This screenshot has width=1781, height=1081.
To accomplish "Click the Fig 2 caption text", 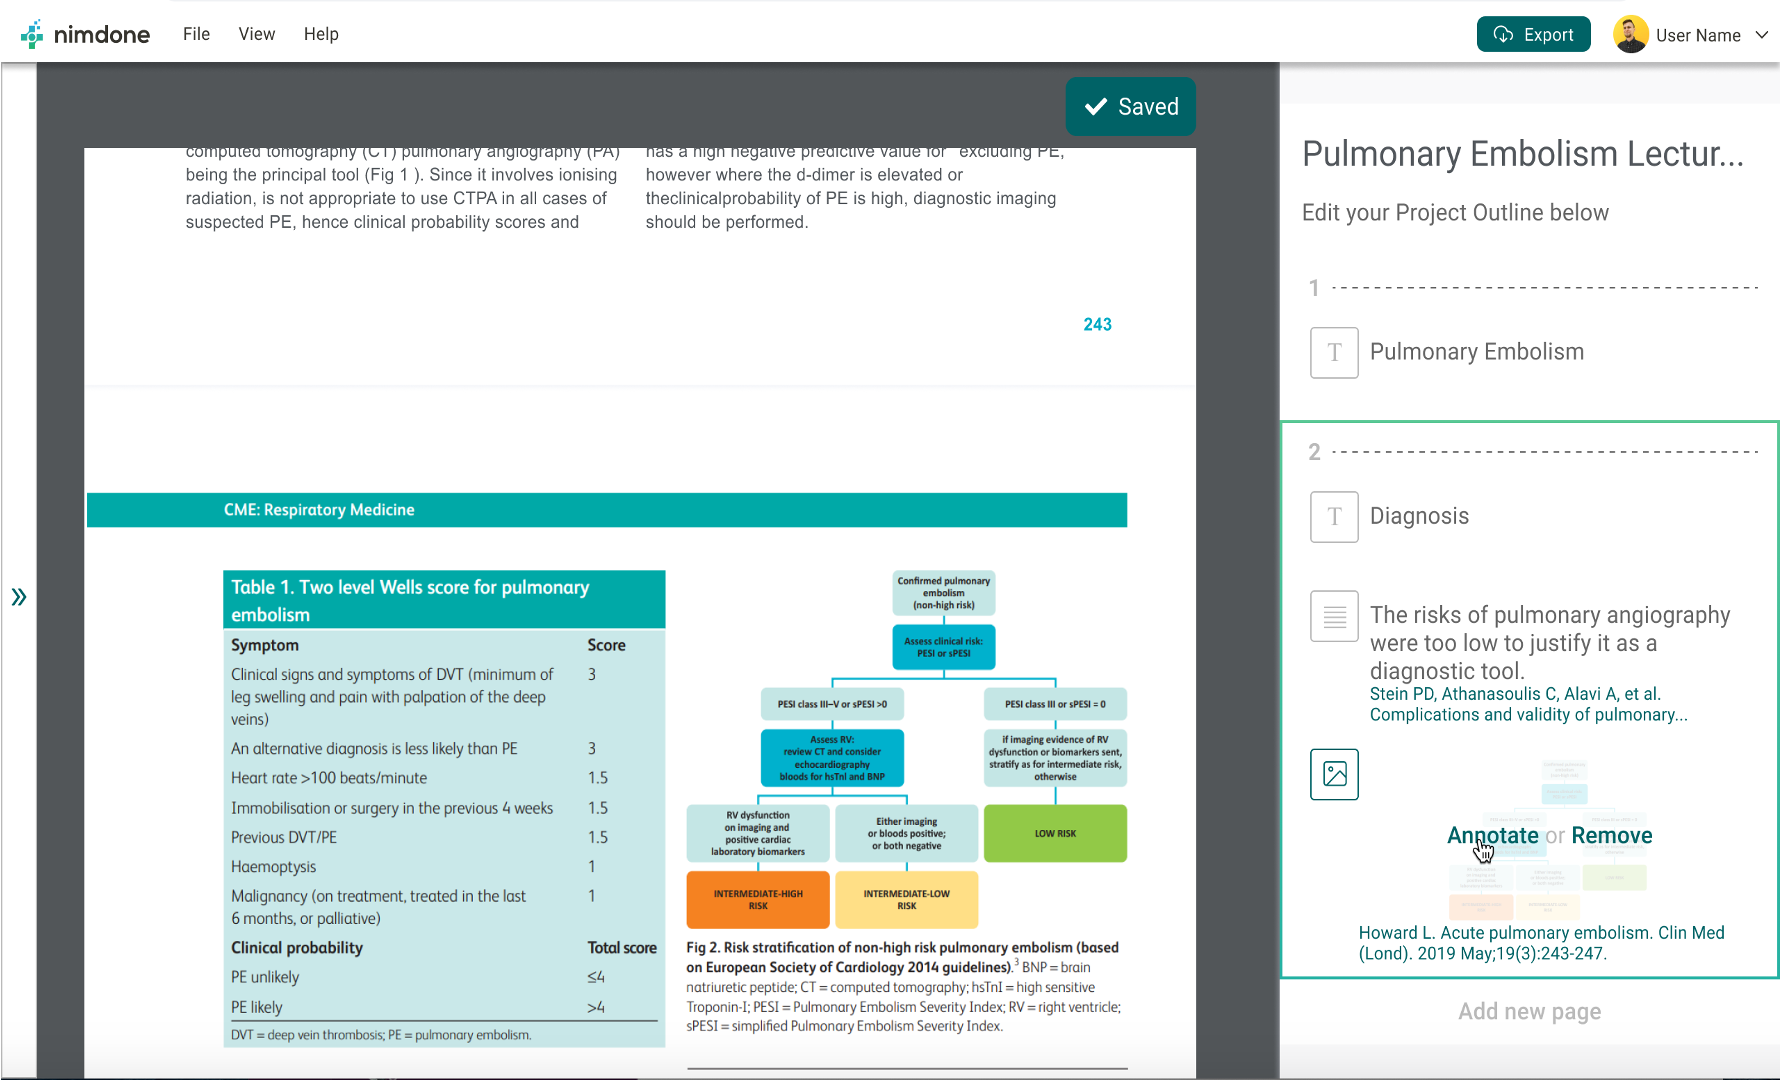I will 904,986.
